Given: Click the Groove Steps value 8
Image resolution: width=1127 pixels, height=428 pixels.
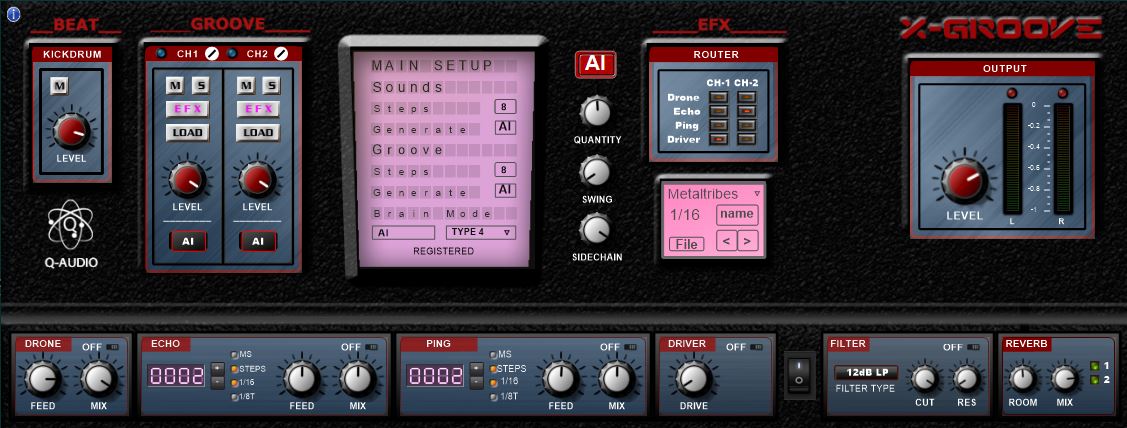Looking at the screenshot, I should [505, 170].
